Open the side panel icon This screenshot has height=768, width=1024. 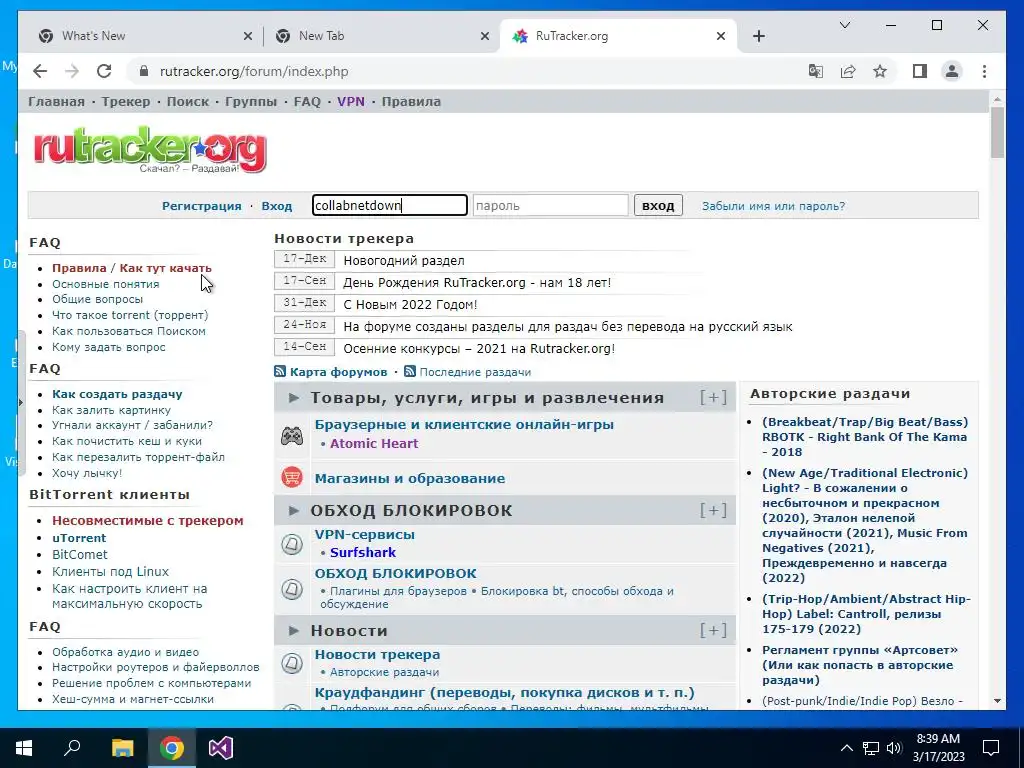click(920, 71)
